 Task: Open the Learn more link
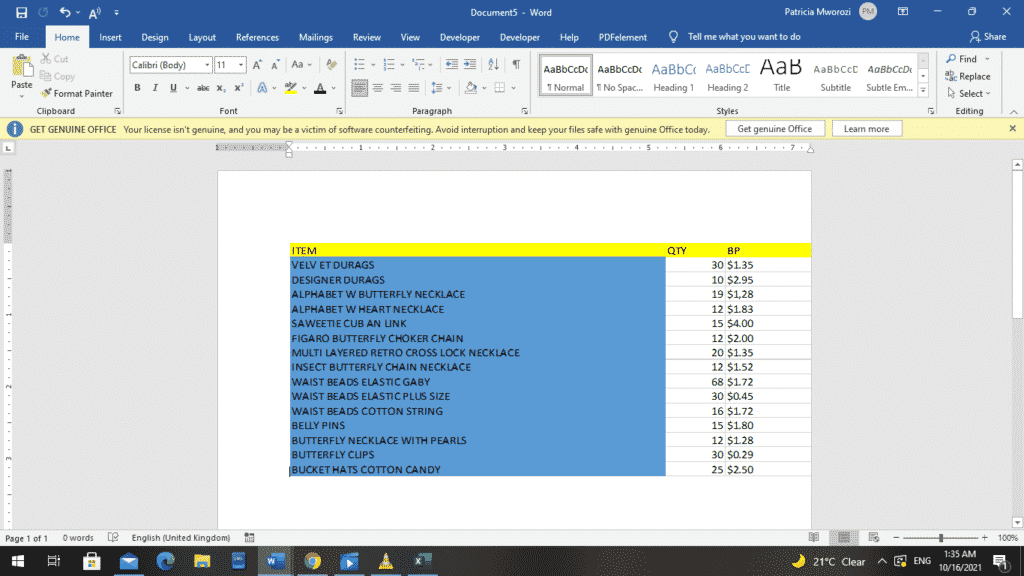coord(866,128)
